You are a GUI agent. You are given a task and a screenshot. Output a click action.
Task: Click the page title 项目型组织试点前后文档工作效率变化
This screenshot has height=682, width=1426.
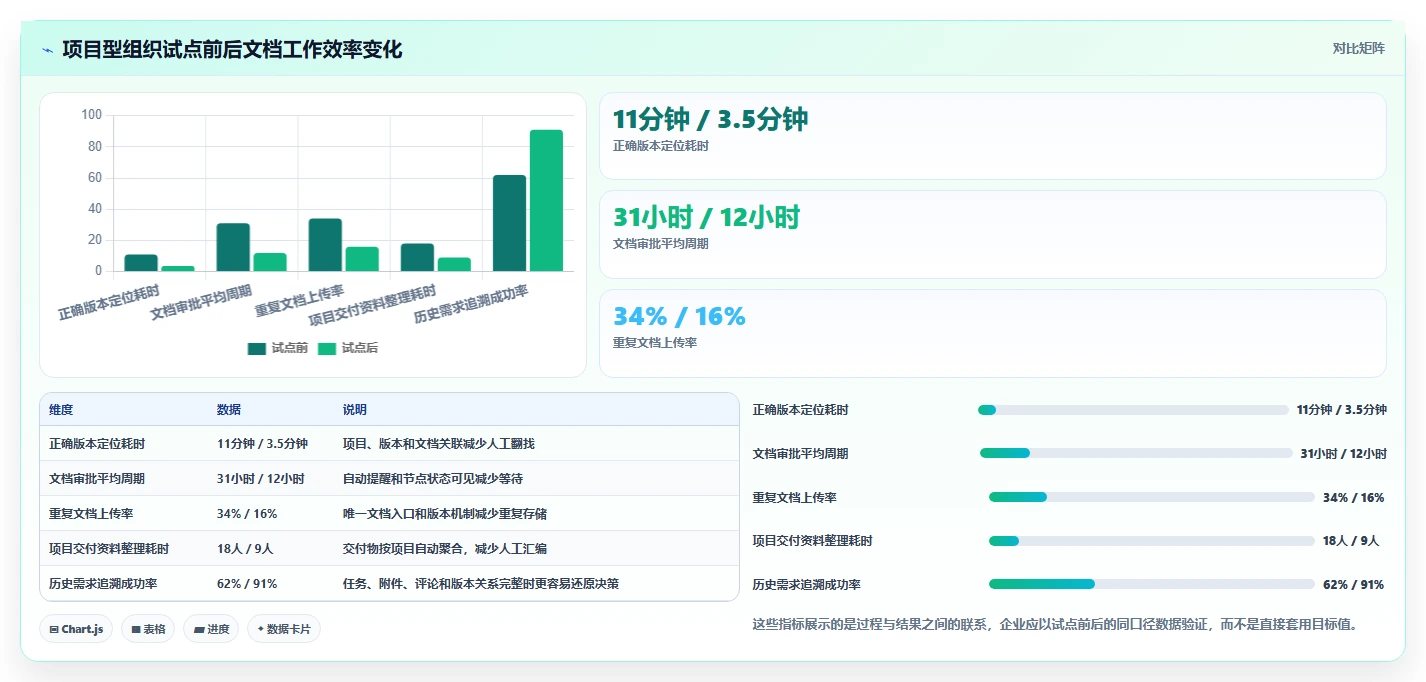click(x=232, y=49)
